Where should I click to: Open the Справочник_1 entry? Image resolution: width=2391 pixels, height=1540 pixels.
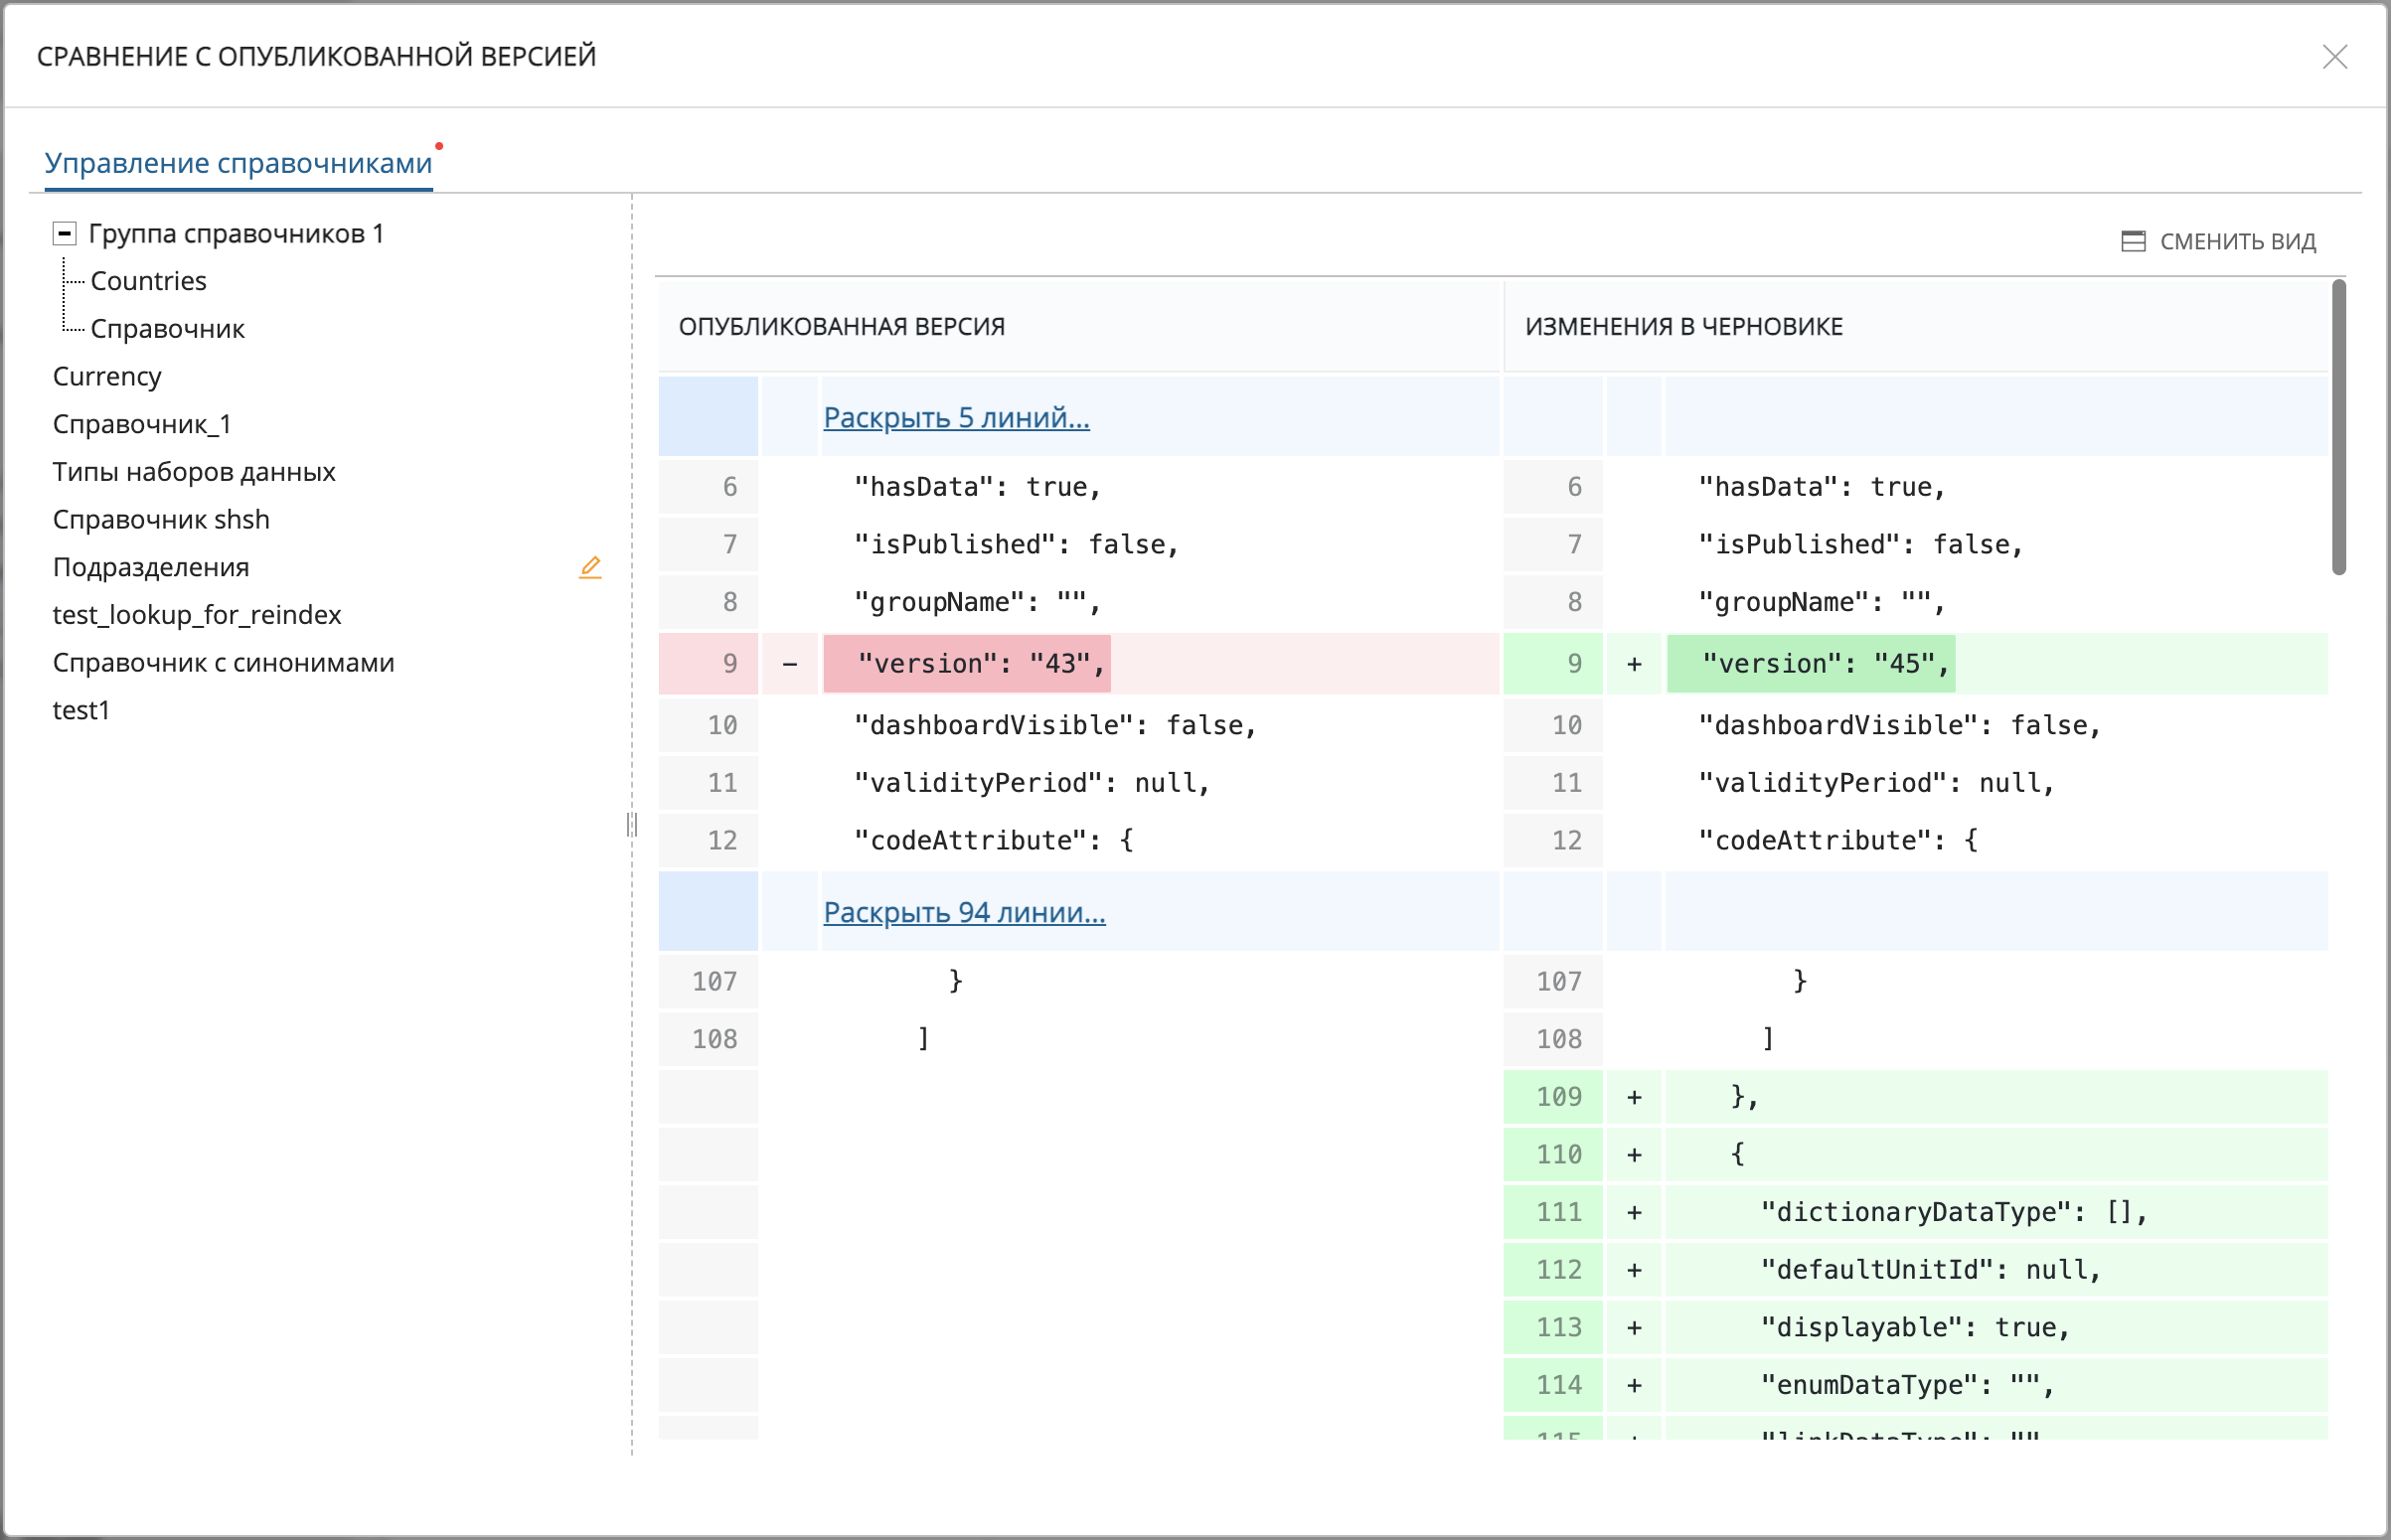141,424
